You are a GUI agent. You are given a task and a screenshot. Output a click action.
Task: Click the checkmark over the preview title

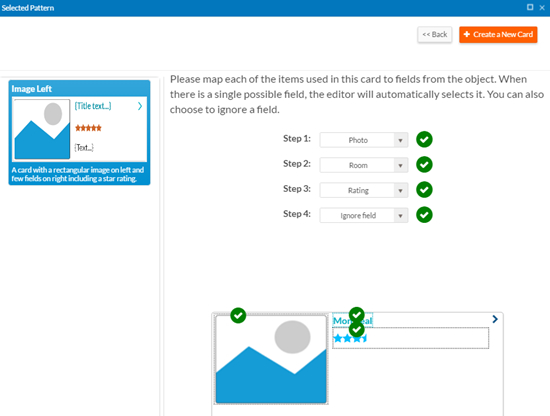(x=357, y=315)
